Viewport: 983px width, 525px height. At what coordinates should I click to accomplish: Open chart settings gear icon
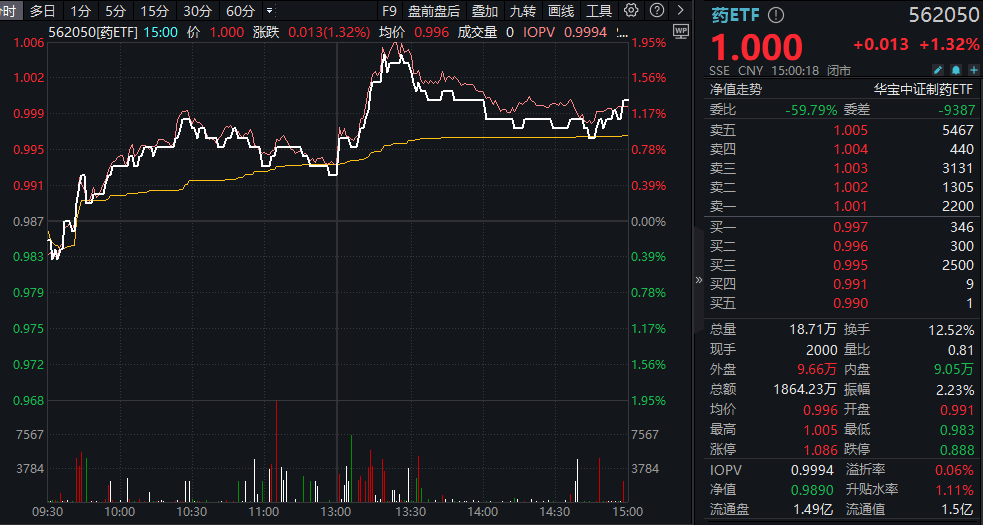coord(631,10)
